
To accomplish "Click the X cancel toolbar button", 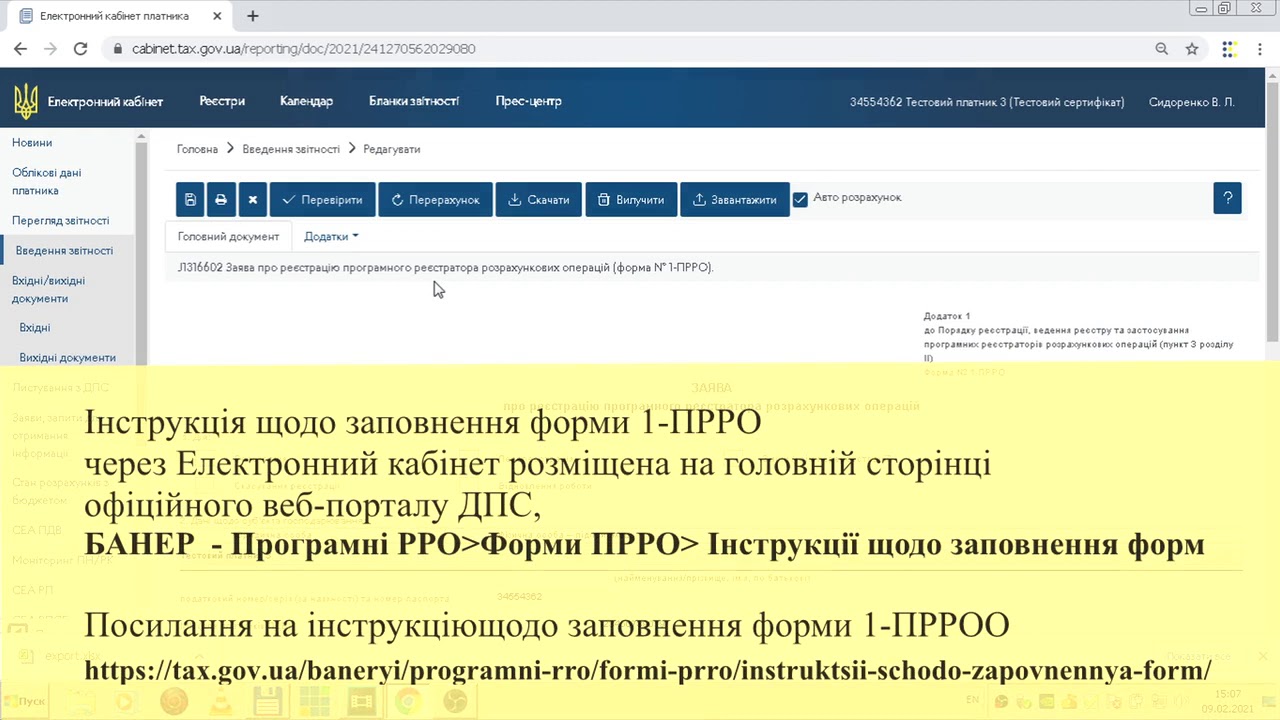I will [252, 199].
